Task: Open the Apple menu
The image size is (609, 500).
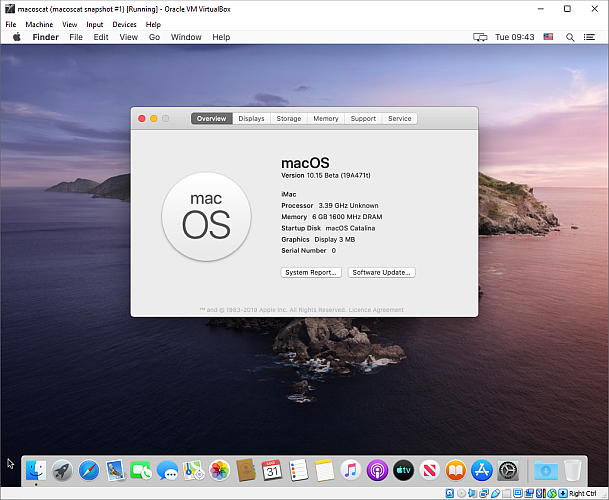Action: click(16, 37)
